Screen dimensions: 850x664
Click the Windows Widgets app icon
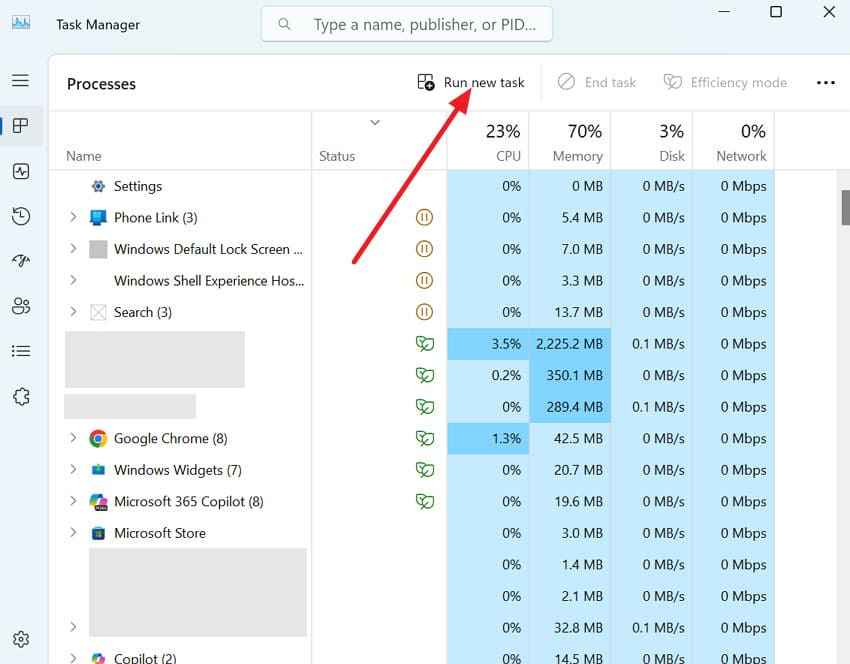click(98, 470)
